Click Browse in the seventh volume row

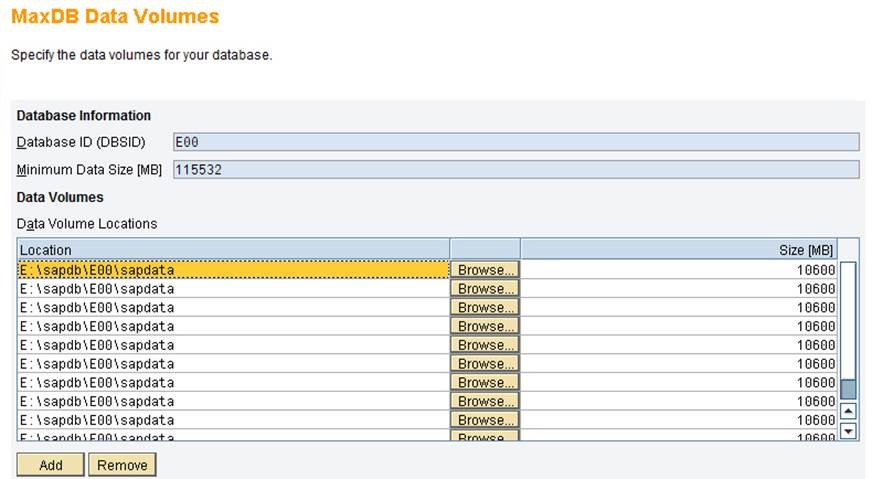pyautogui.click(x=485, y=383)
